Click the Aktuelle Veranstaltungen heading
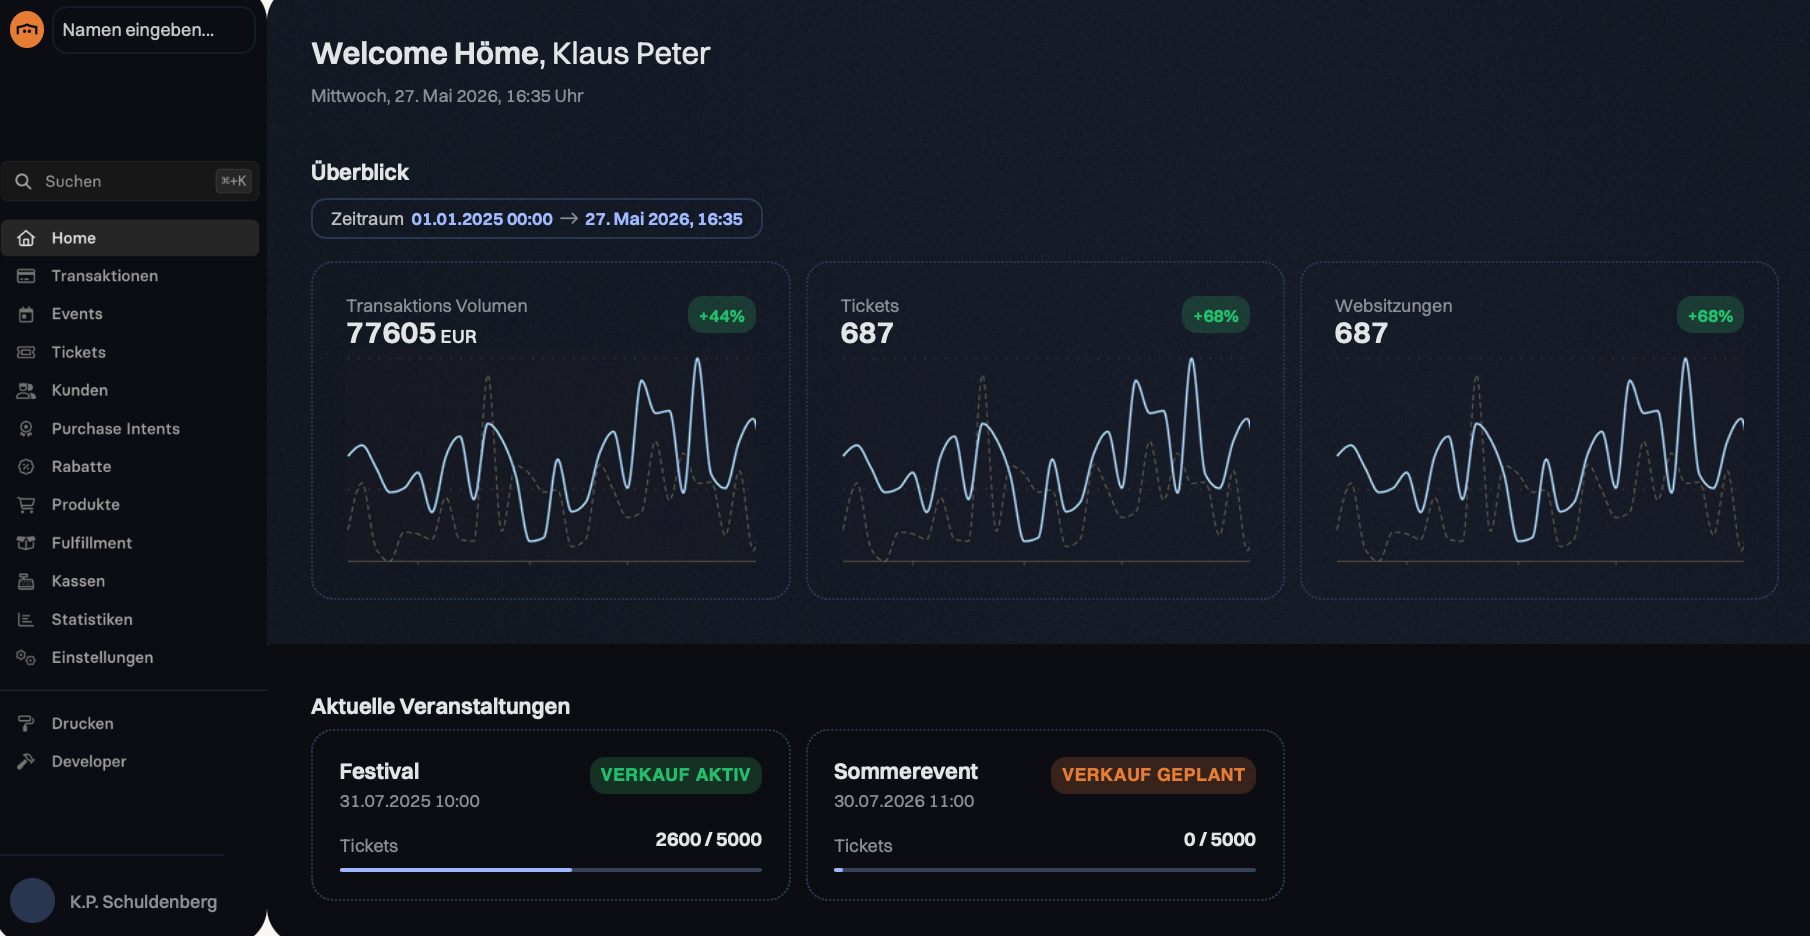This screenshot has width=1810, height=936. coord(440,707)
